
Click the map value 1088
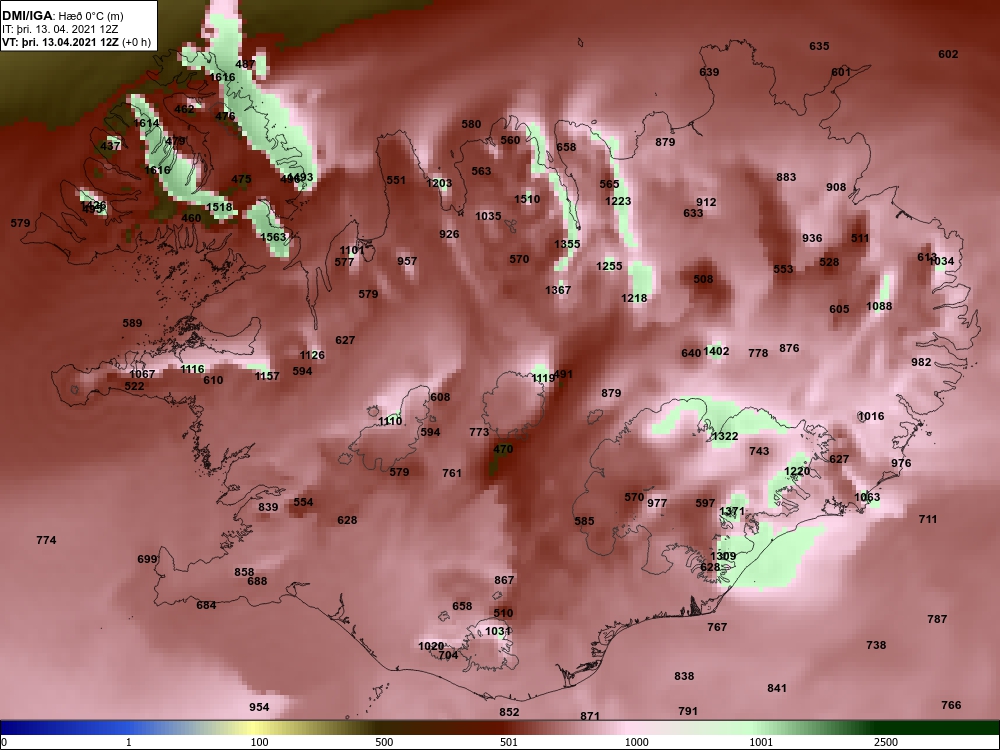pyautogui.click(x=879, y=306)
